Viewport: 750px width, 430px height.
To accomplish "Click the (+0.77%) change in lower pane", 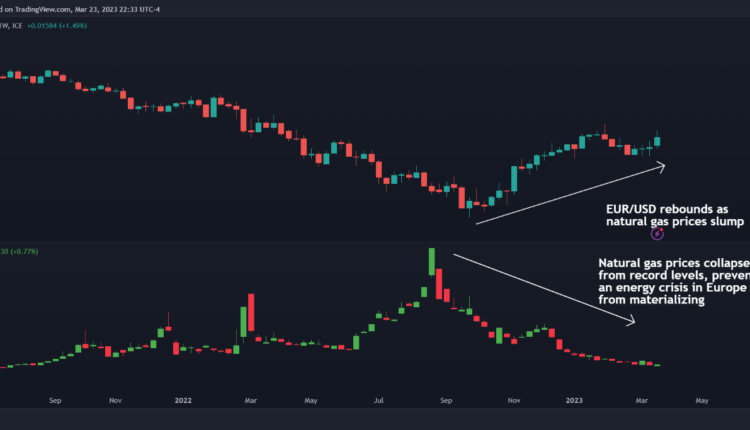I will click(x=27, y=251).
